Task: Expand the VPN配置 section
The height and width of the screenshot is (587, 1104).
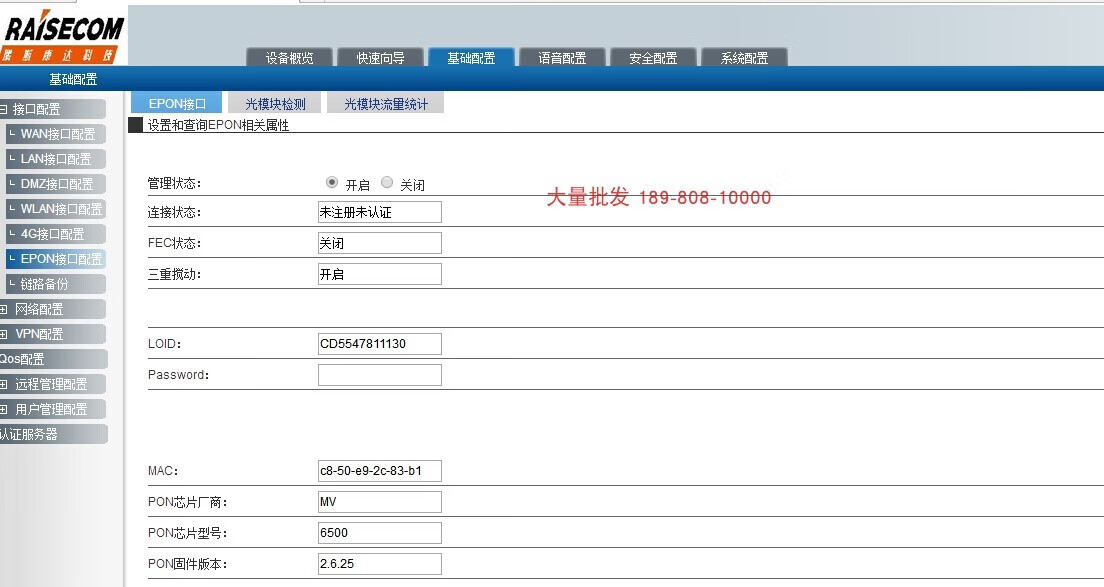Action: [4, 334]
